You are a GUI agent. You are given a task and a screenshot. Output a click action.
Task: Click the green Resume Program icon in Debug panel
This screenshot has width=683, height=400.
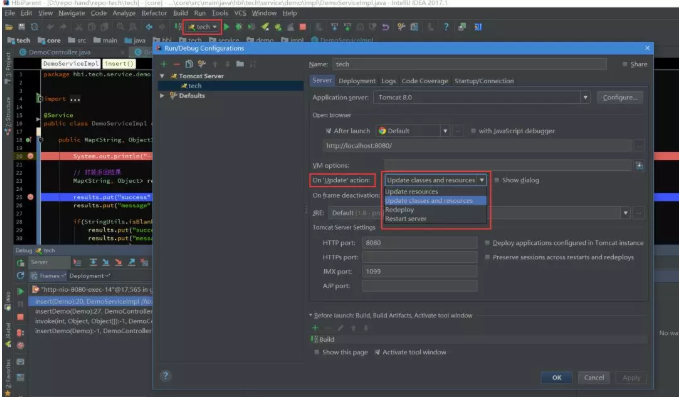(20, 291)
